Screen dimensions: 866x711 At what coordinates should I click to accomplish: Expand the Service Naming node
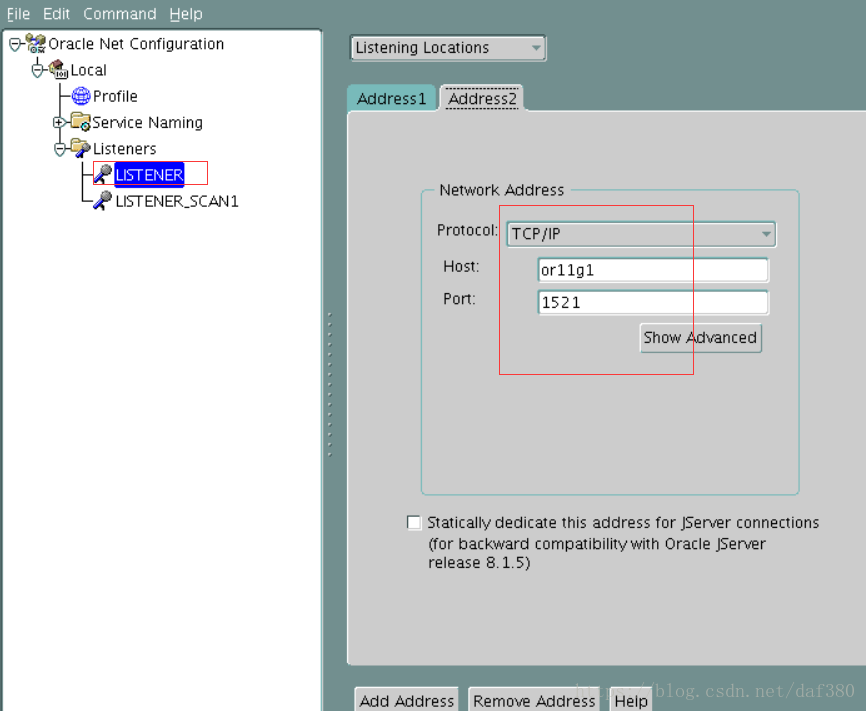click(x=59, y=122)
